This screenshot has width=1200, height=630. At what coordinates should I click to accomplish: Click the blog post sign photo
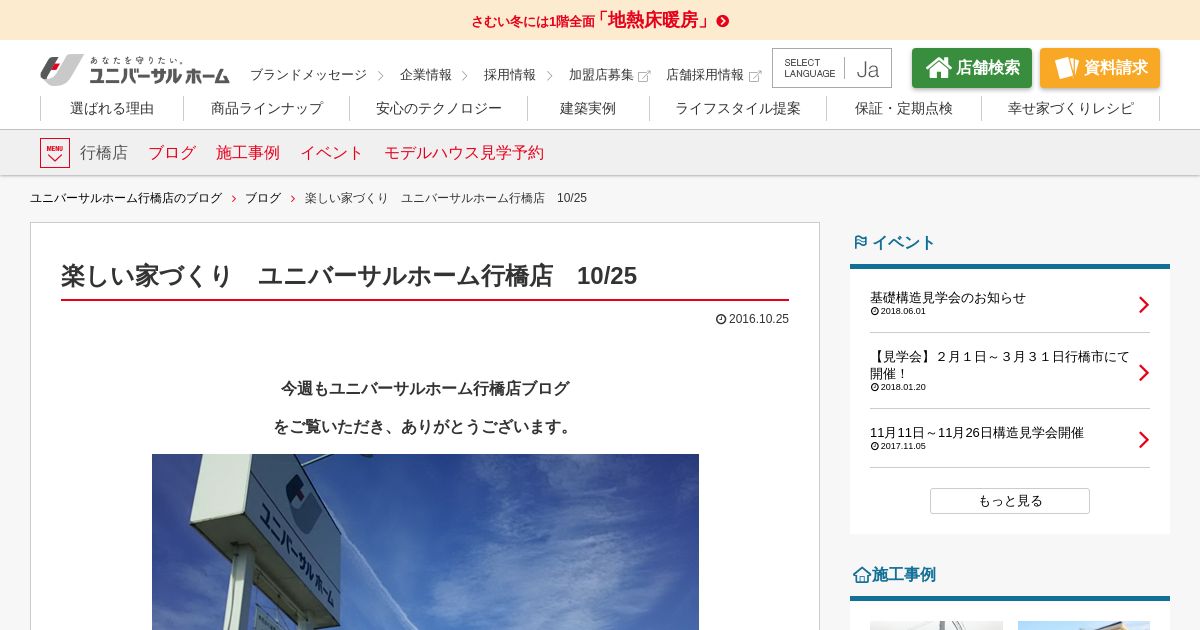coord(425,542)
